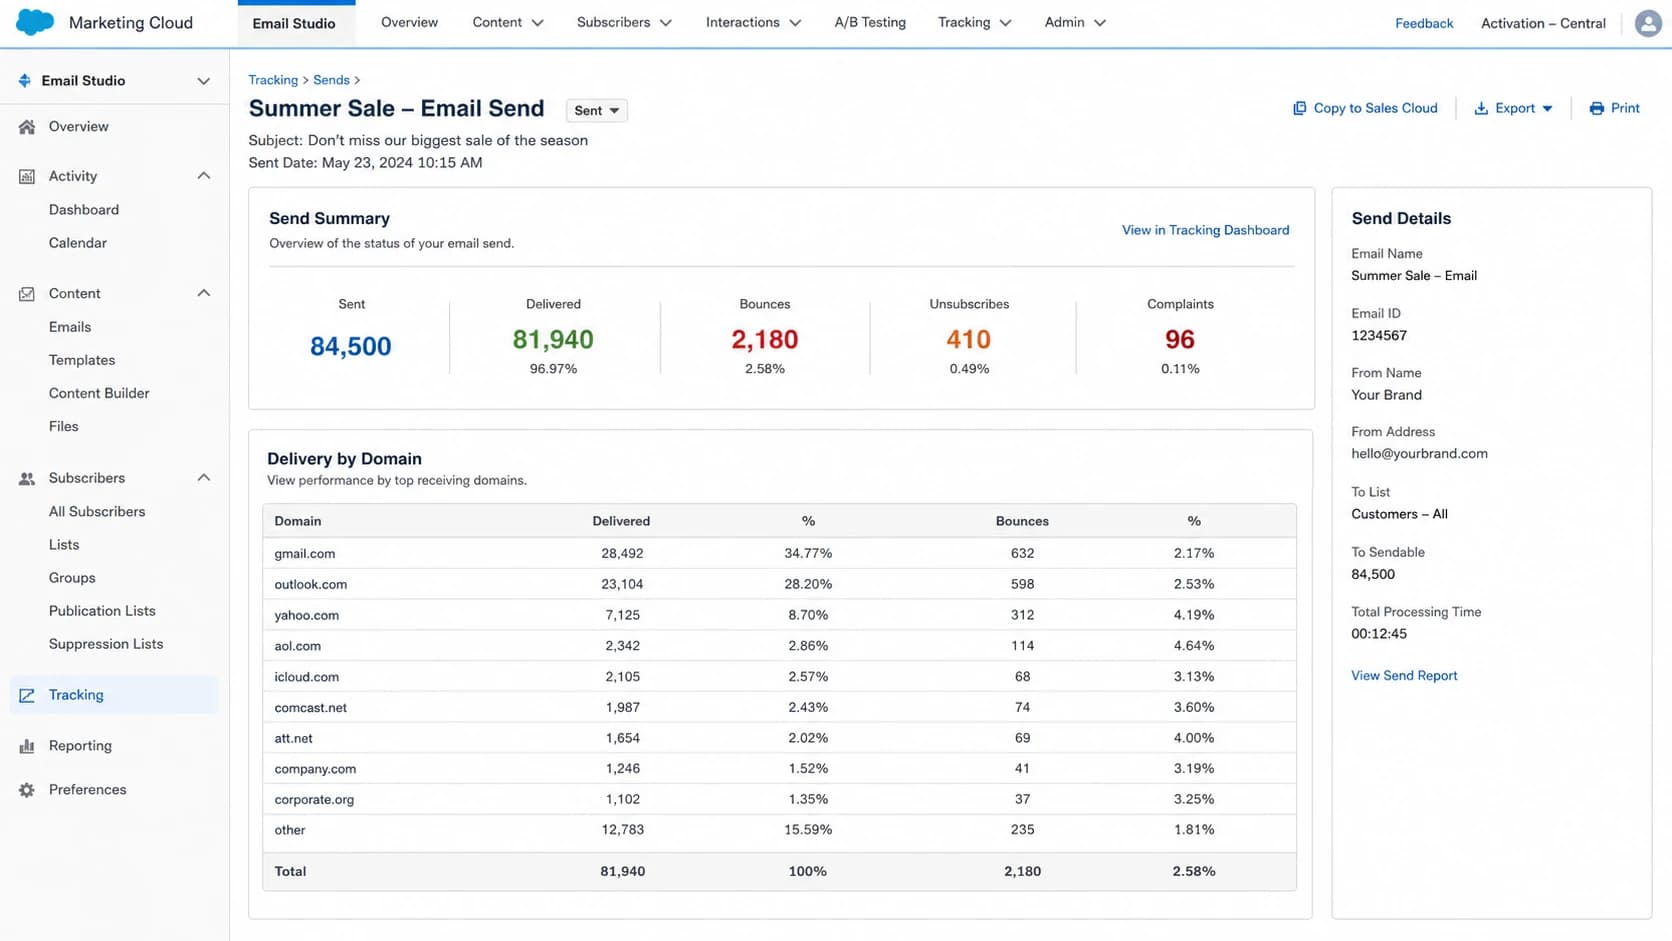
Task: Open the Content top menu chevron
Action: pyautogui.click(x=537, y=23)
